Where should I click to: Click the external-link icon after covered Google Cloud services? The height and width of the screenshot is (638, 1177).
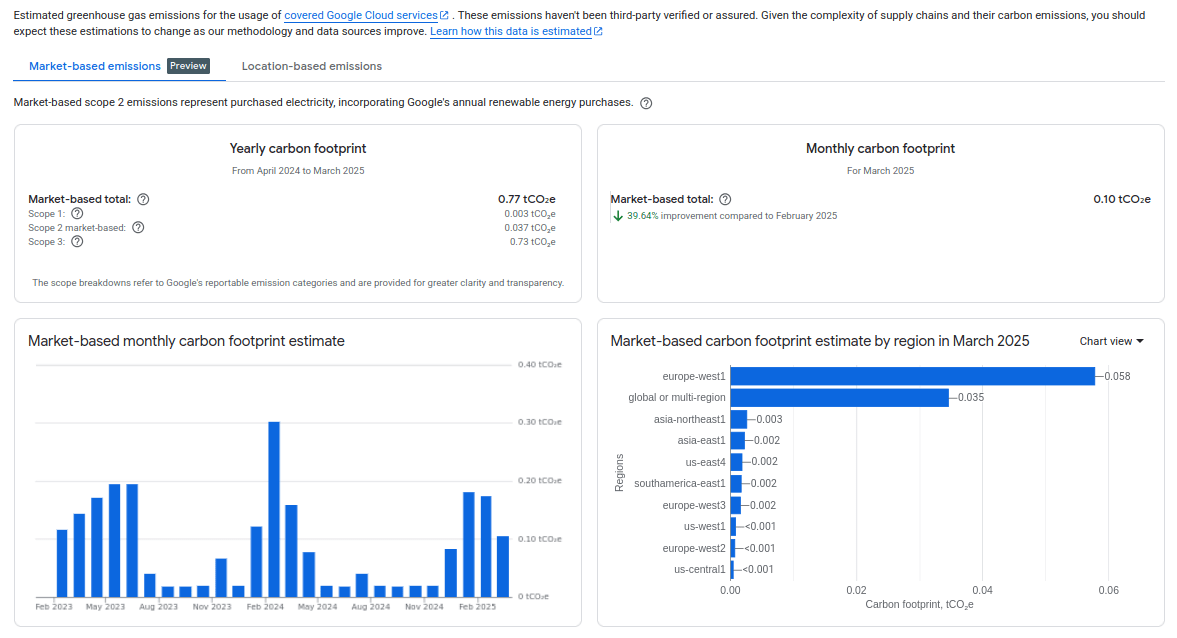442,15
